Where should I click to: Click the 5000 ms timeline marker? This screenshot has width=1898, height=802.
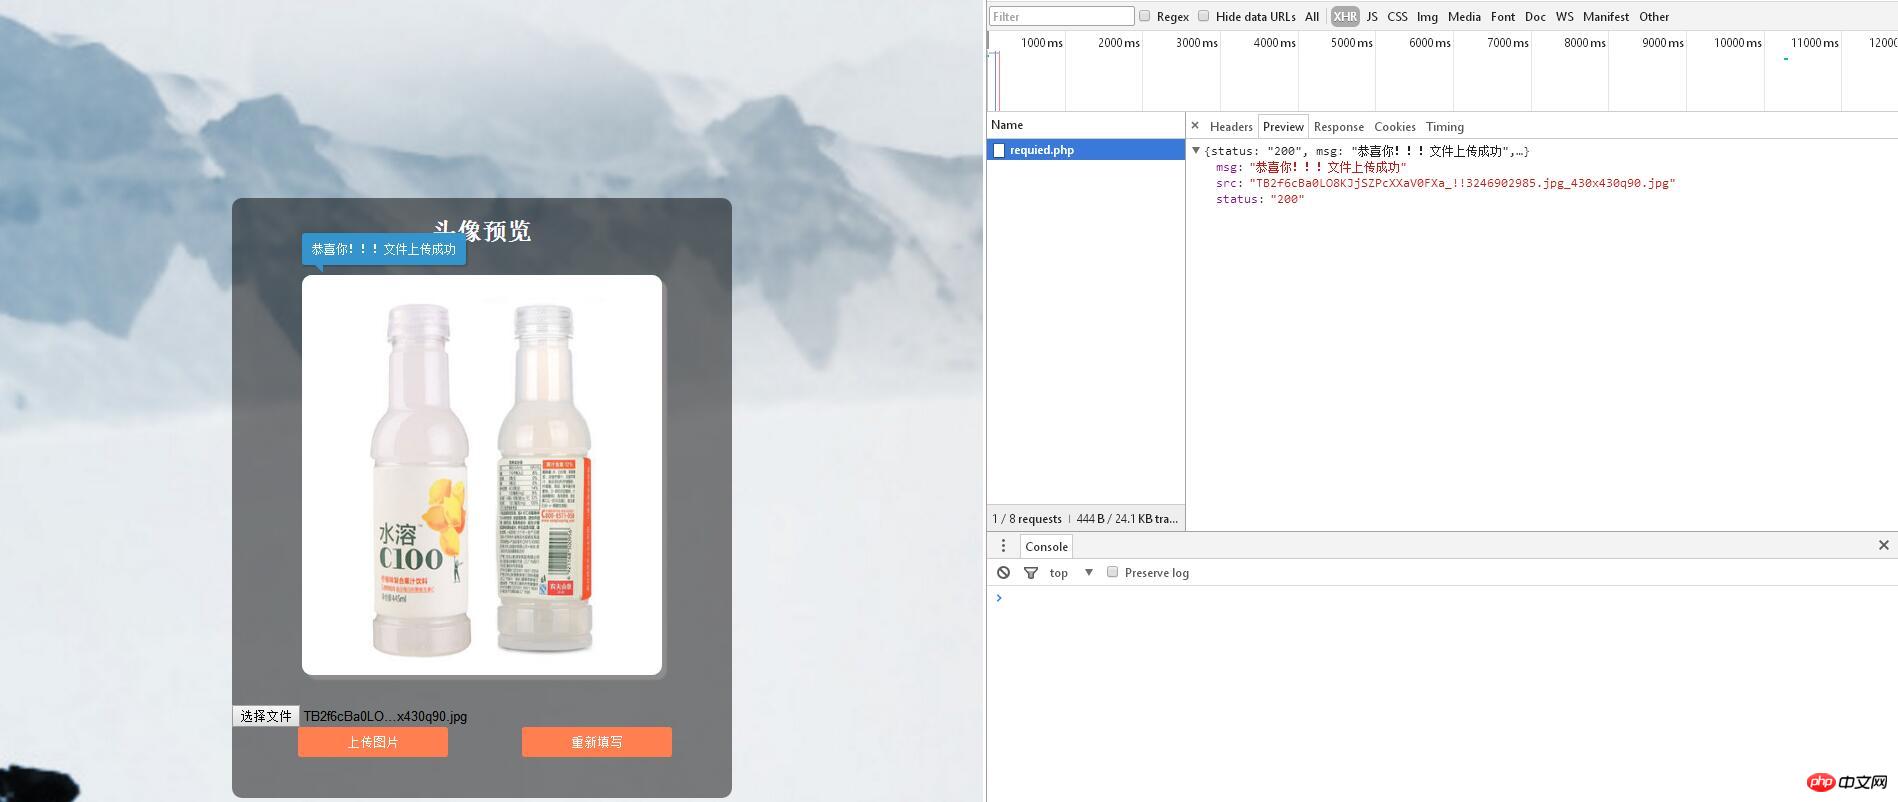[1352, 43]
